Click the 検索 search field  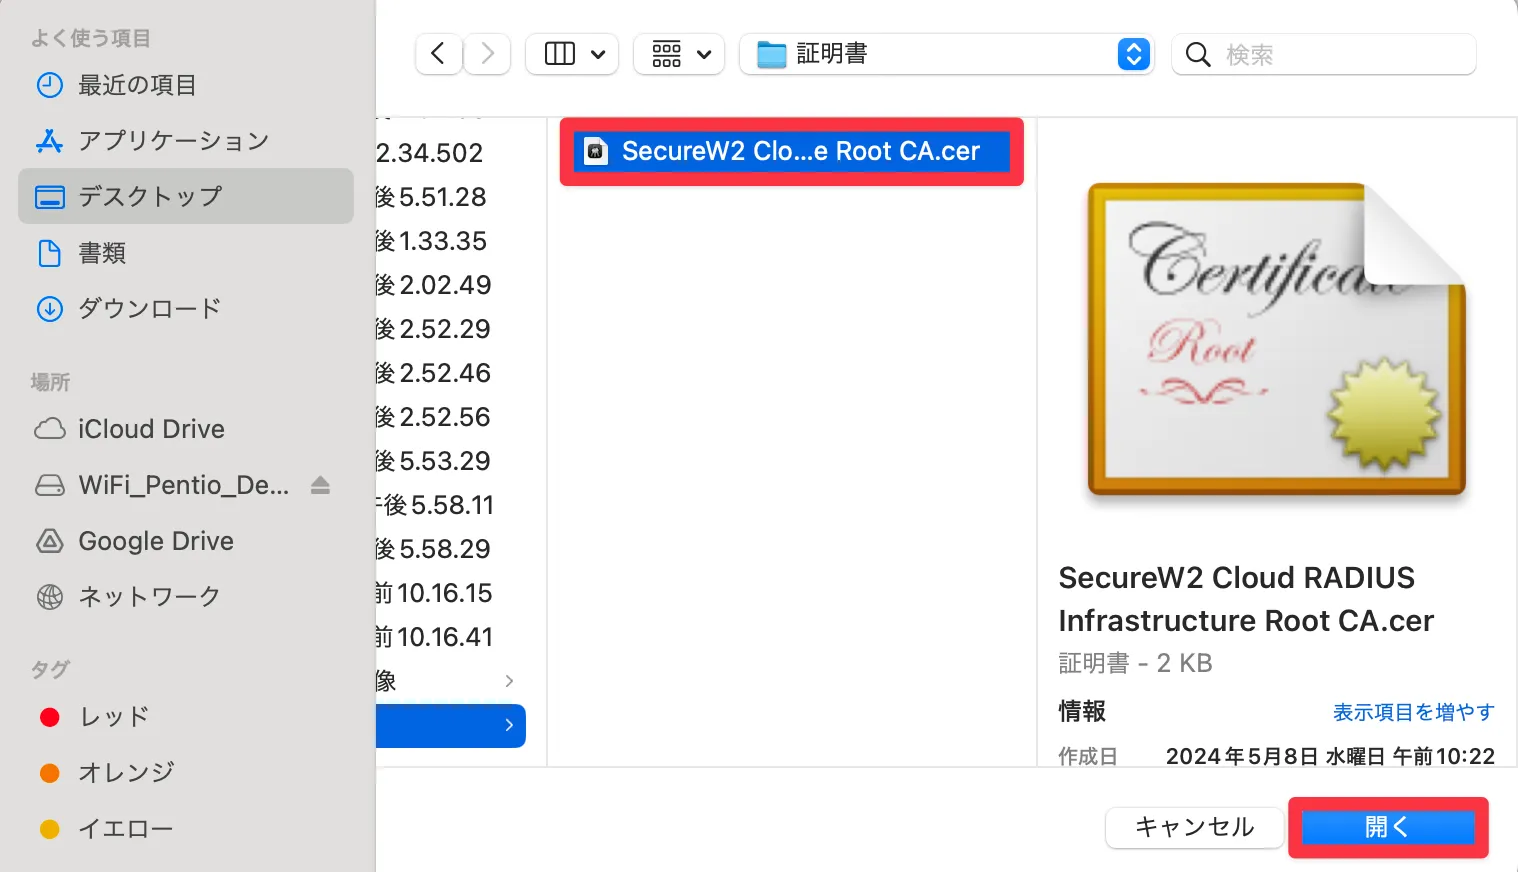tap(1324, 54)
